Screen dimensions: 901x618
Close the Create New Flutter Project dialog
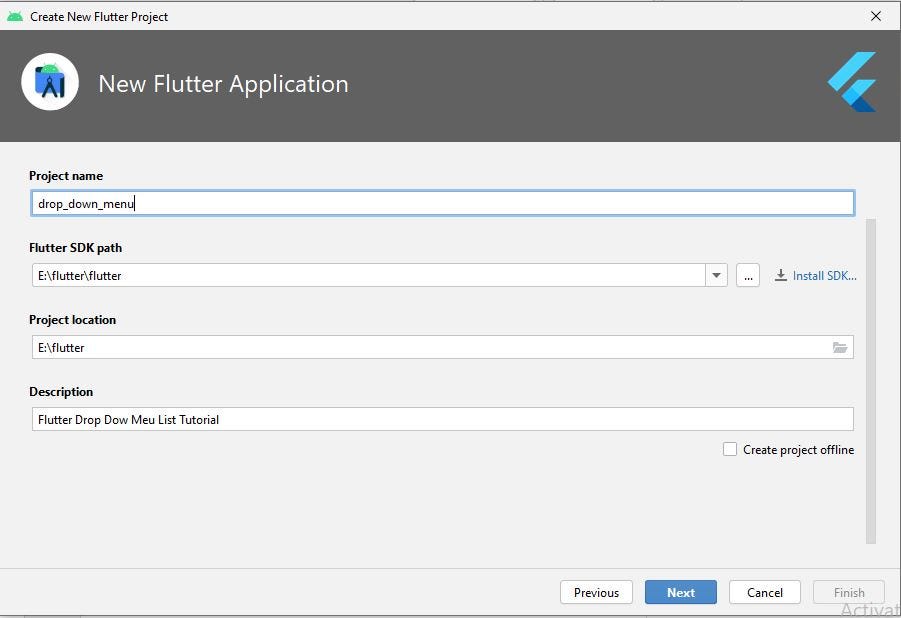click(876, 16)
